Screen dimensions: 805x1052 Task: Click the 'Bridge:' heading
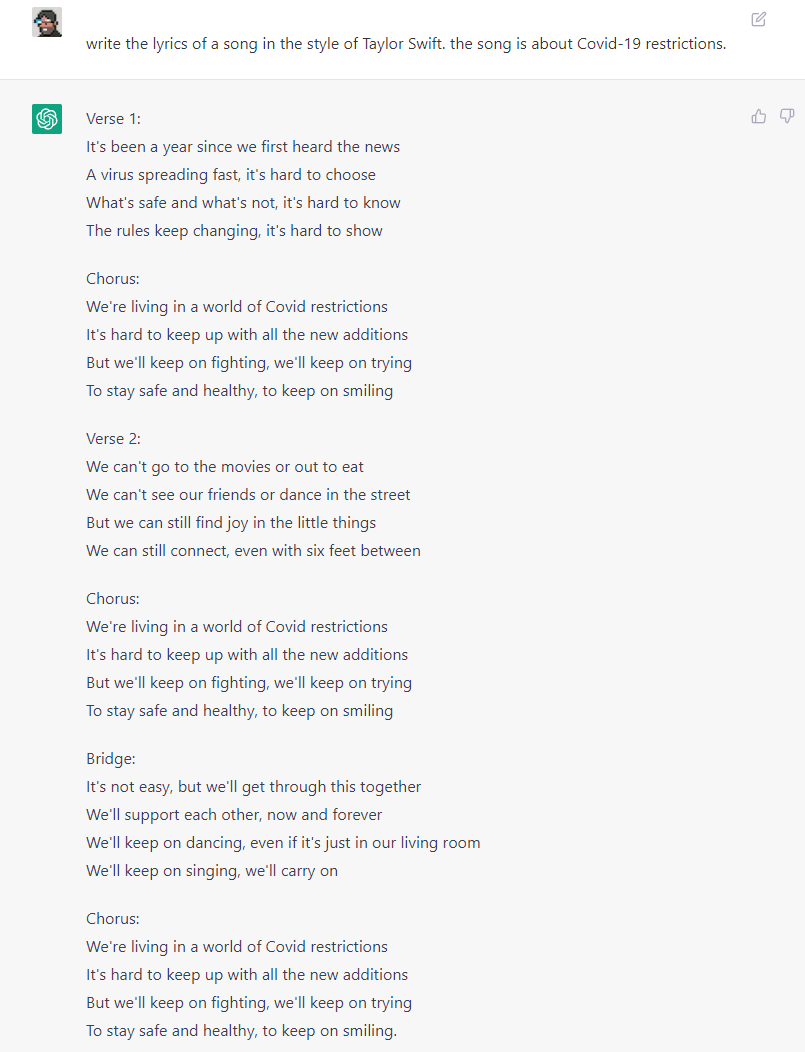(x=111, y=759)
